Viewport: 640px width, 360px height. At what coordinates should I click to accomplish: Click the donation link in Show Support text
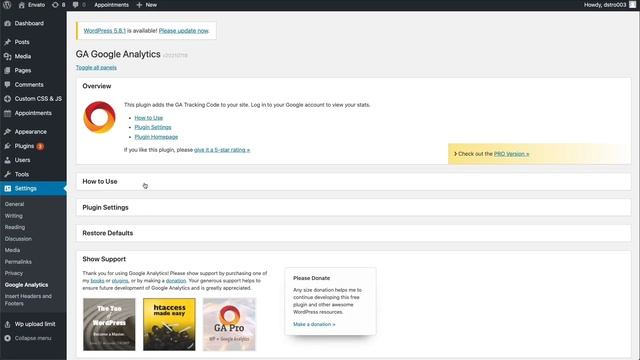click(x=176, y=281)
